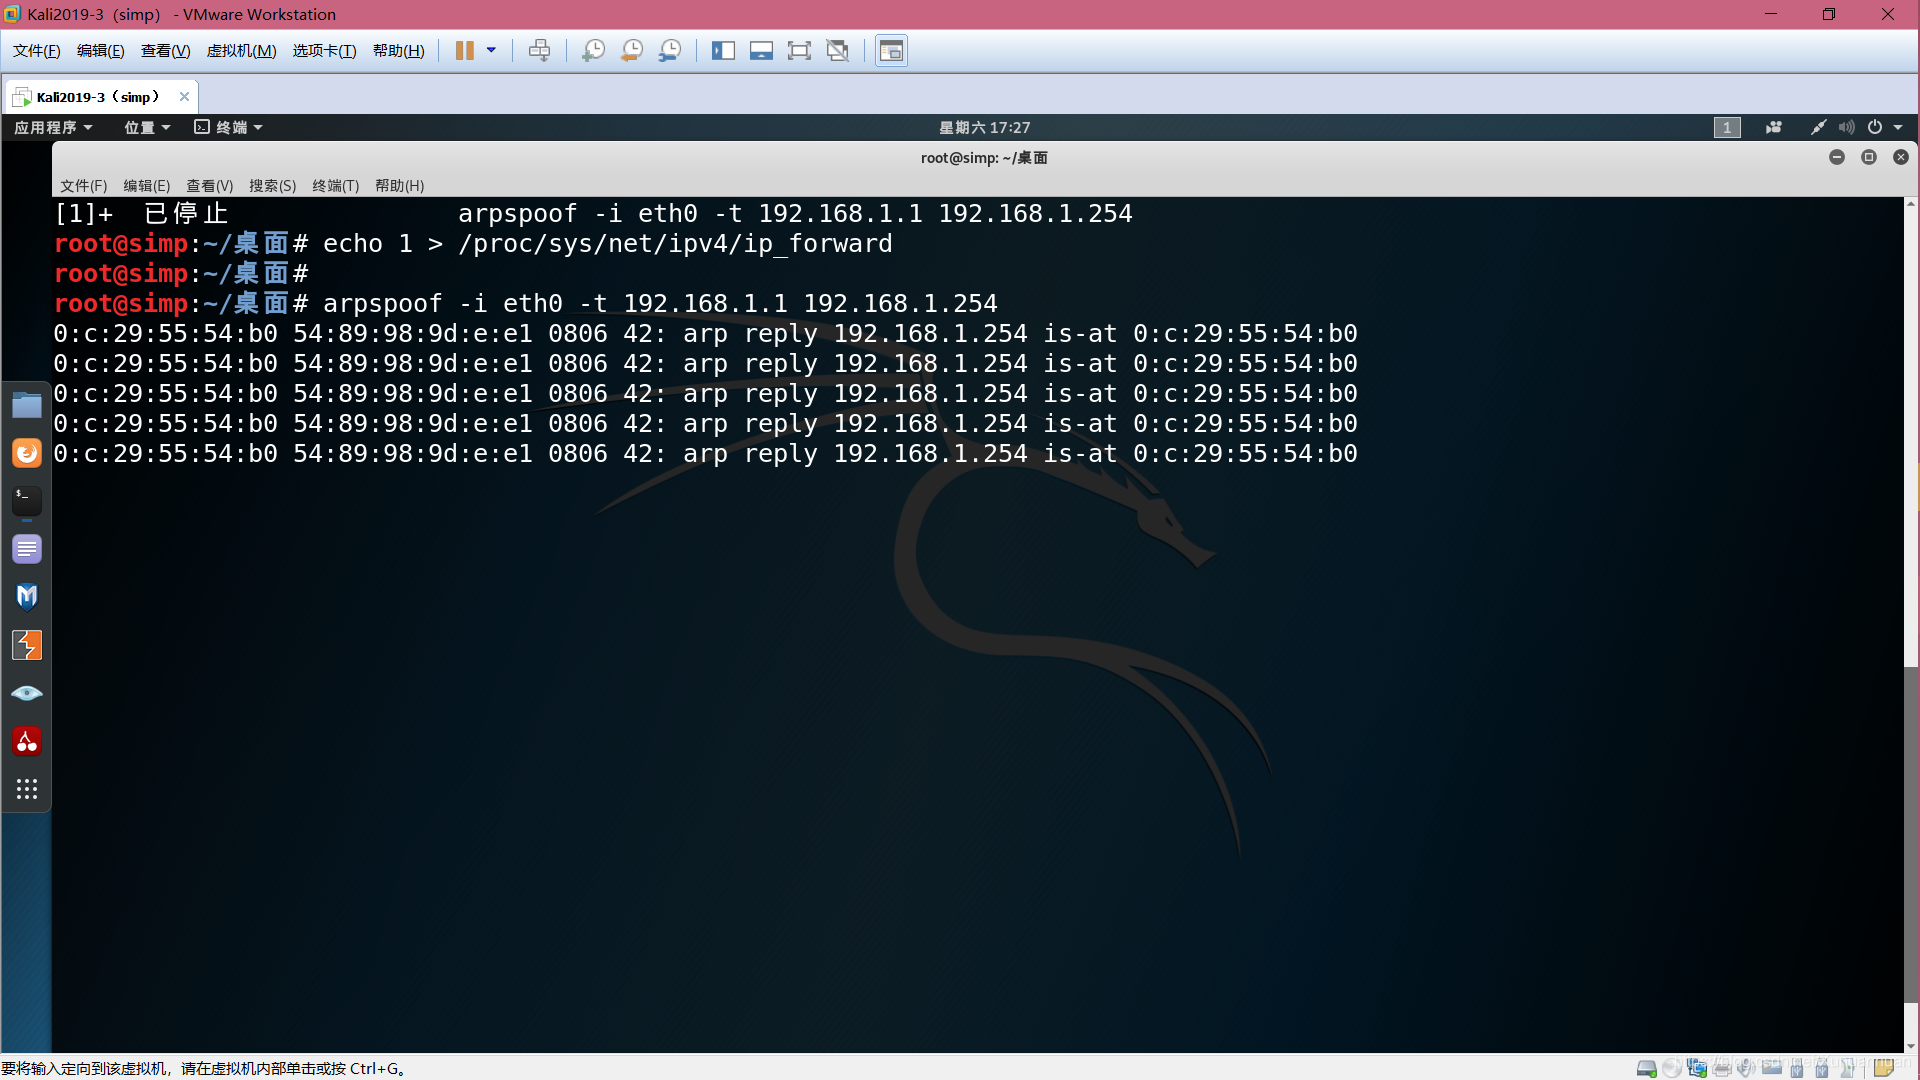Revert VM to previous snapshot

(x=631, y=51)
